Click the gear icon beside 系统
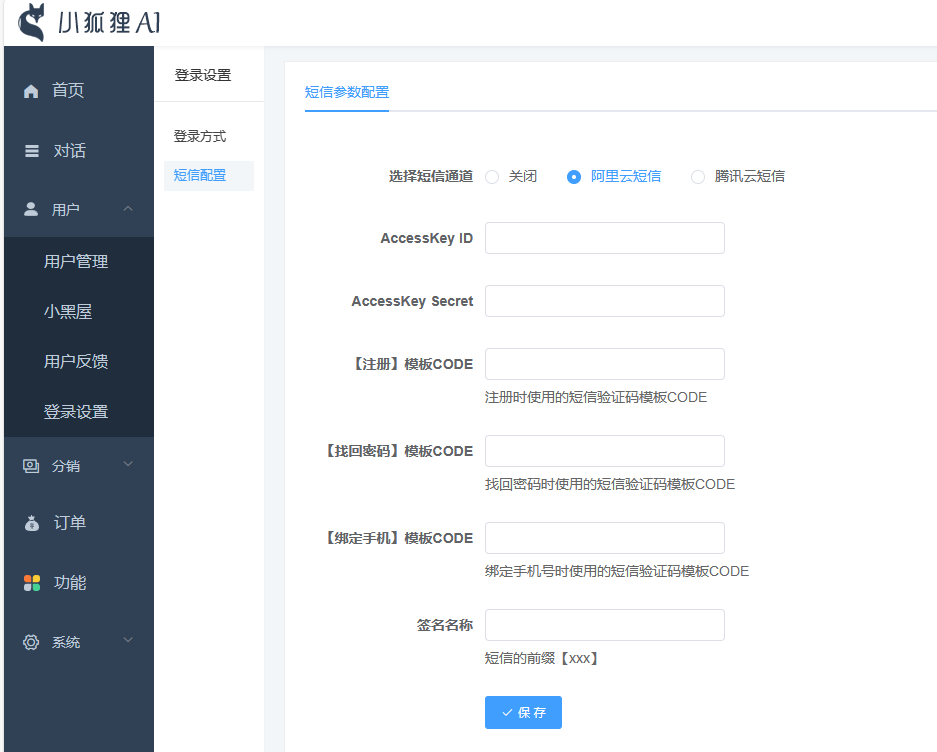The width and height of the screenshot is (937, 752). pyautogui.click(x=31, y=642)
